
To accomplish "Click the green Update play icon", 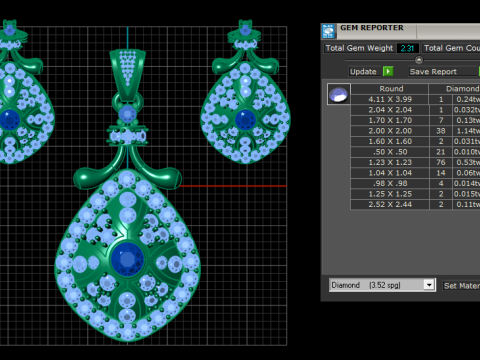I will pyautogui.click(x=388, y=71).
